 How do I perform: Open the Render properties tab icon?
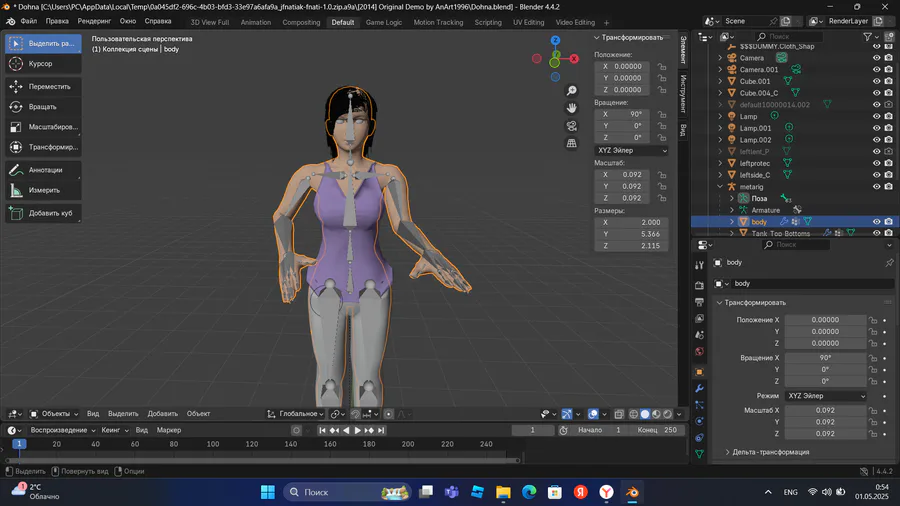coord(699,285)
